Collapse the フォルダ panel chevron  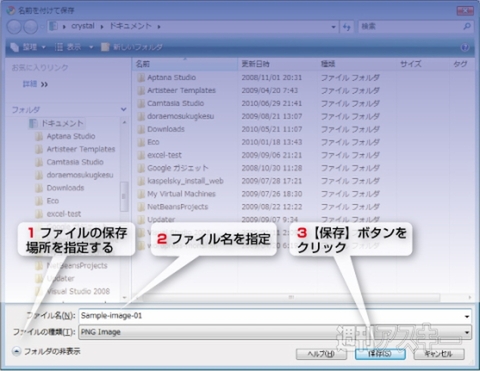[x=123, y=109]
